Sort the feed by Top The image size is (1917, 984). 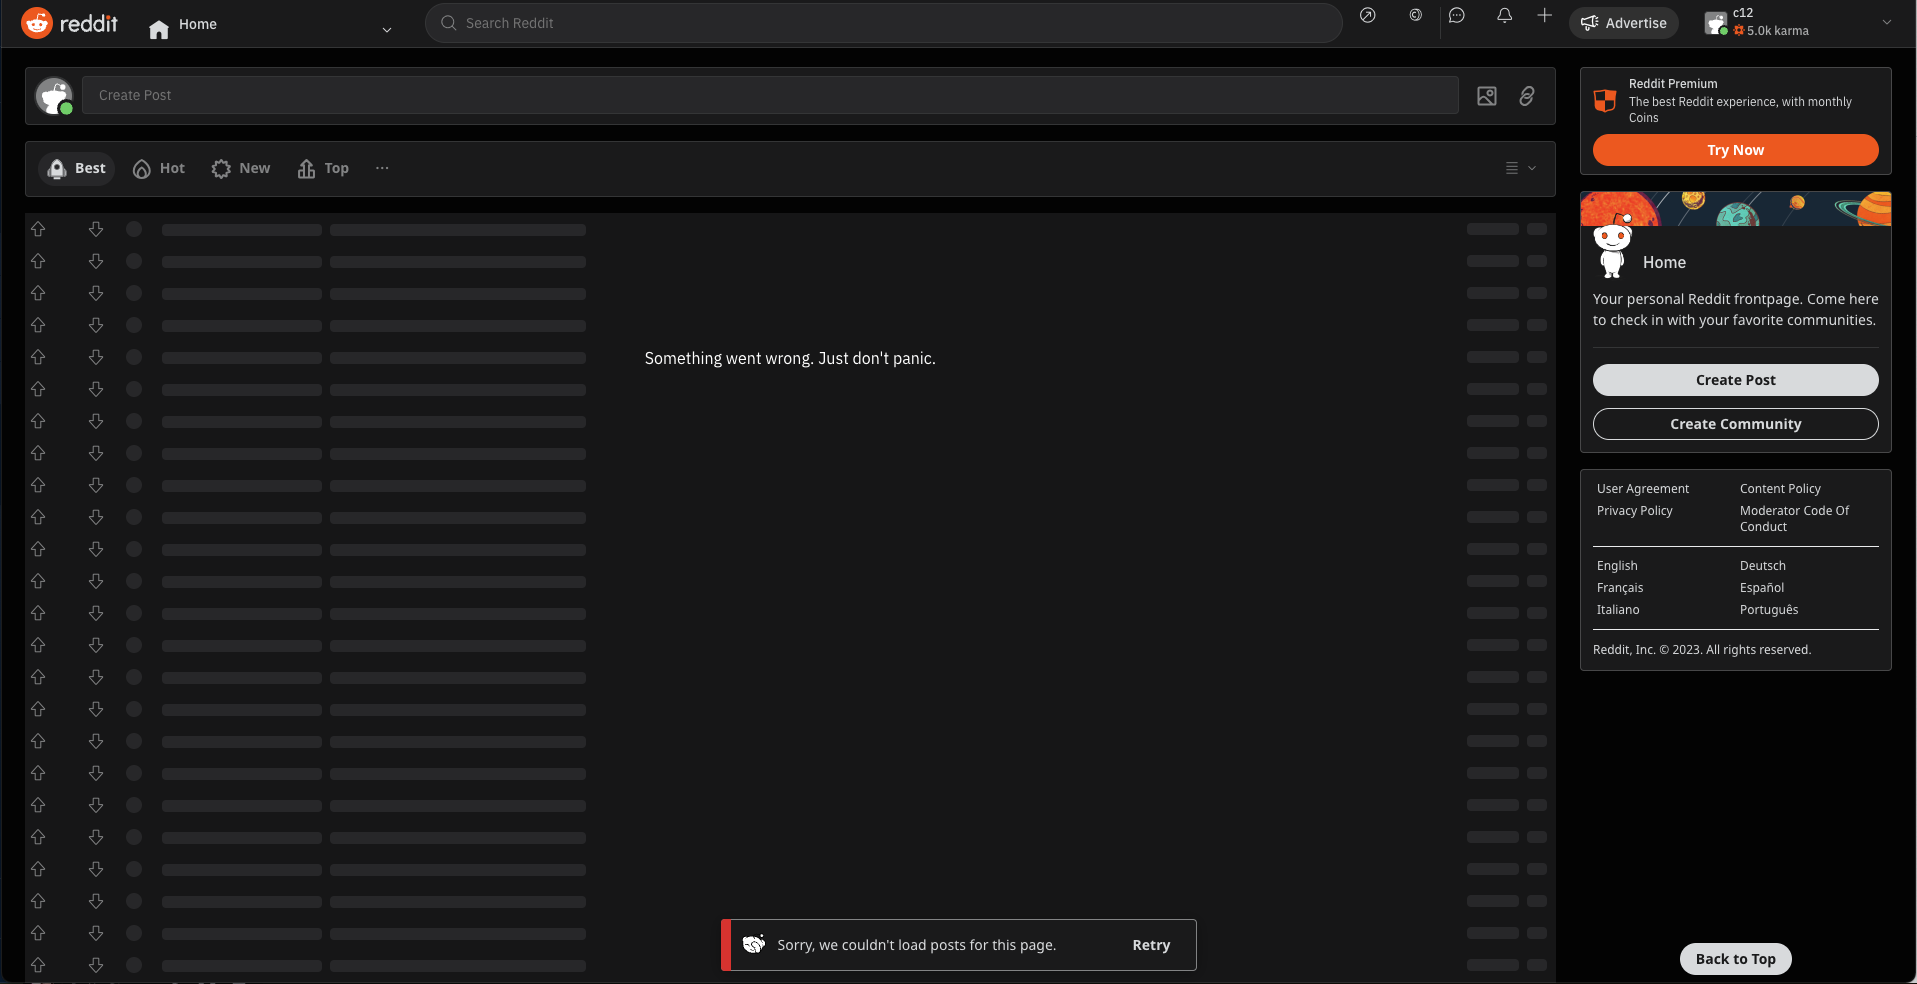coord(322,168)
